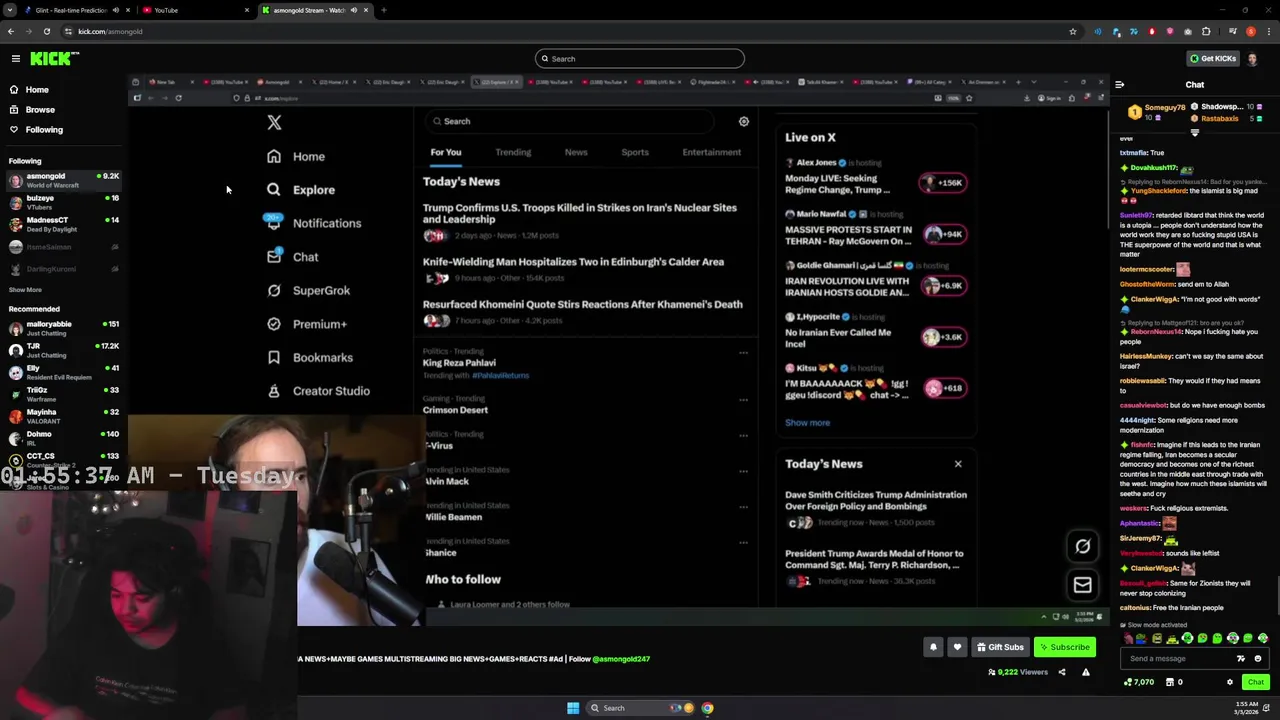Click the green Chat send button

click(1255, 682)
